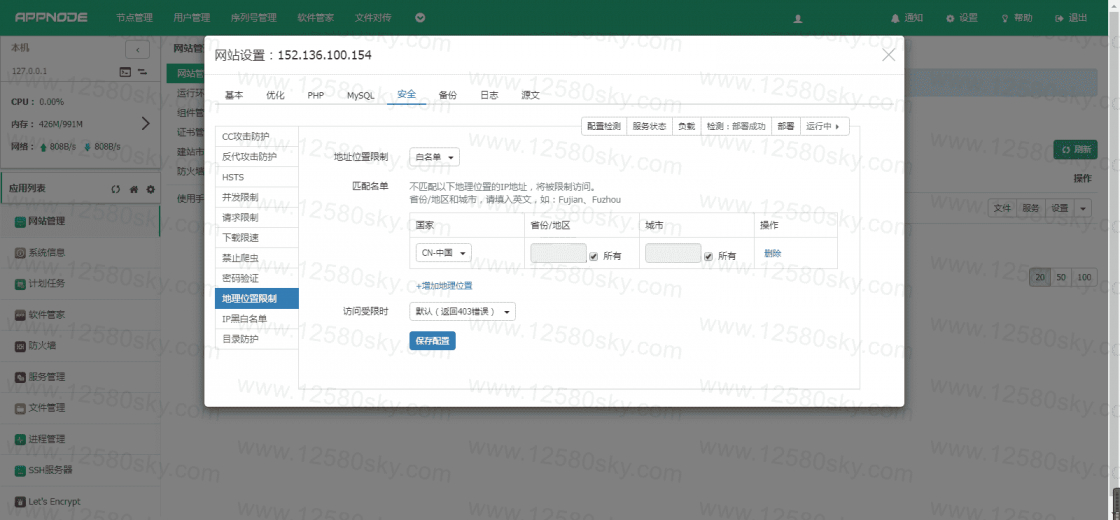Toggle the 所有 checkbox for 省份/地区

coord(593,256)
